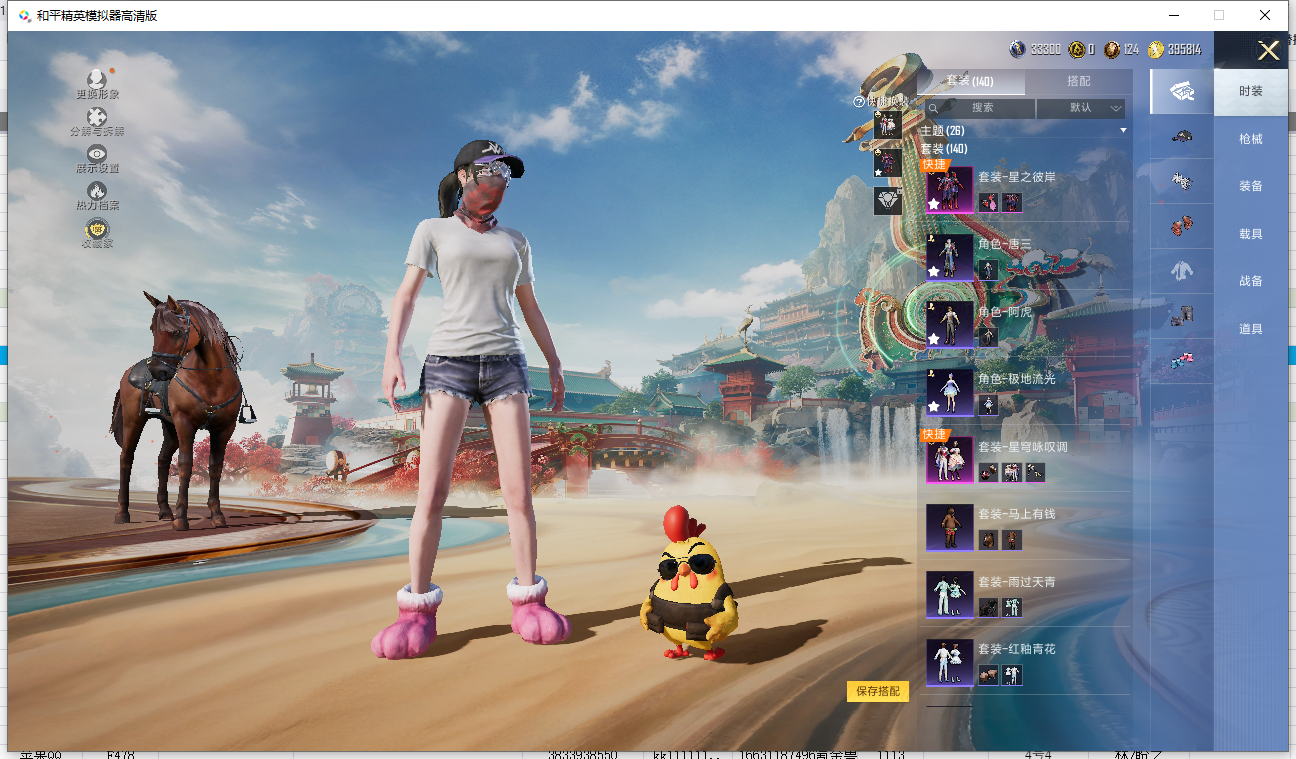Maximize the 和平精英模拟器高清版 window
This screenshot has width=1296, height=759.
(1219, 15)
